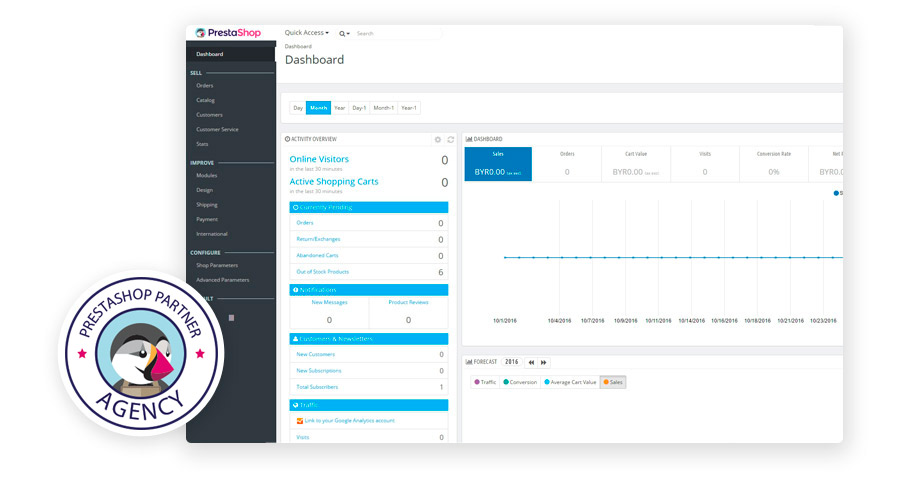Open the Design sidebar item
The image size is (899, 477).
coord(205,190)
